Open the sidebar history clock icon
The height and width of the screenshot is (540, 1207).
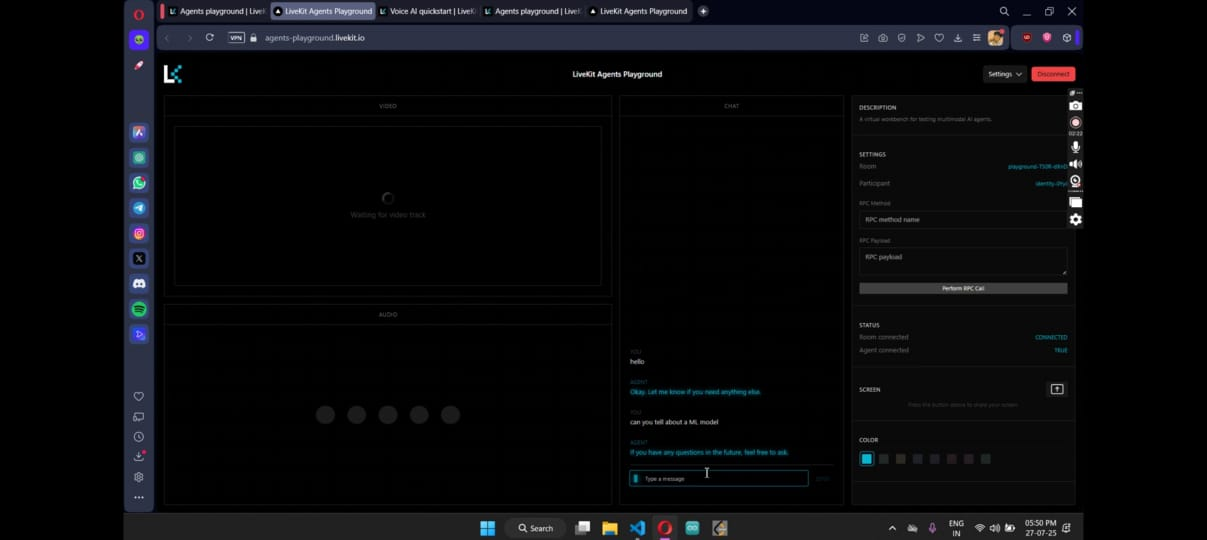pyautogui.click(x=139, y=437)
